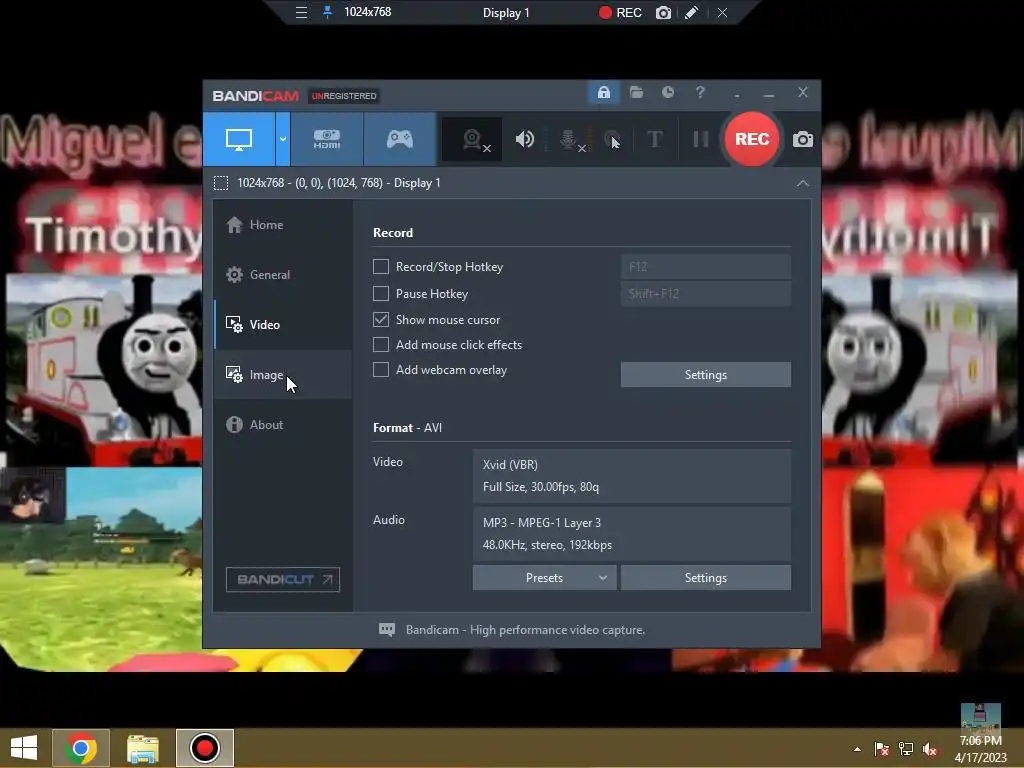Toggle webcam overlay icon in toolbar
The width and height of the screenshot is (1024, 768).
pos(472,139)
